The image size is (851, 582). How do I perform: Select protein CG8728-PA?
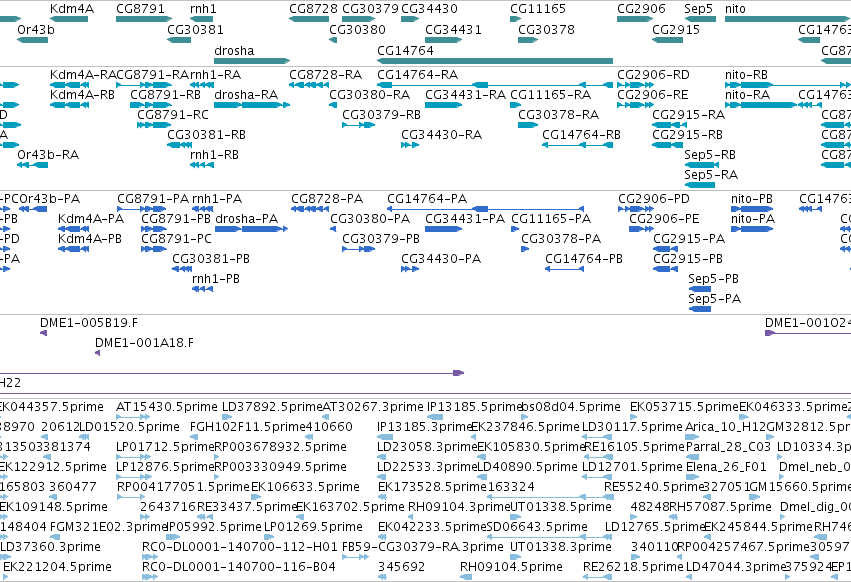310,209
